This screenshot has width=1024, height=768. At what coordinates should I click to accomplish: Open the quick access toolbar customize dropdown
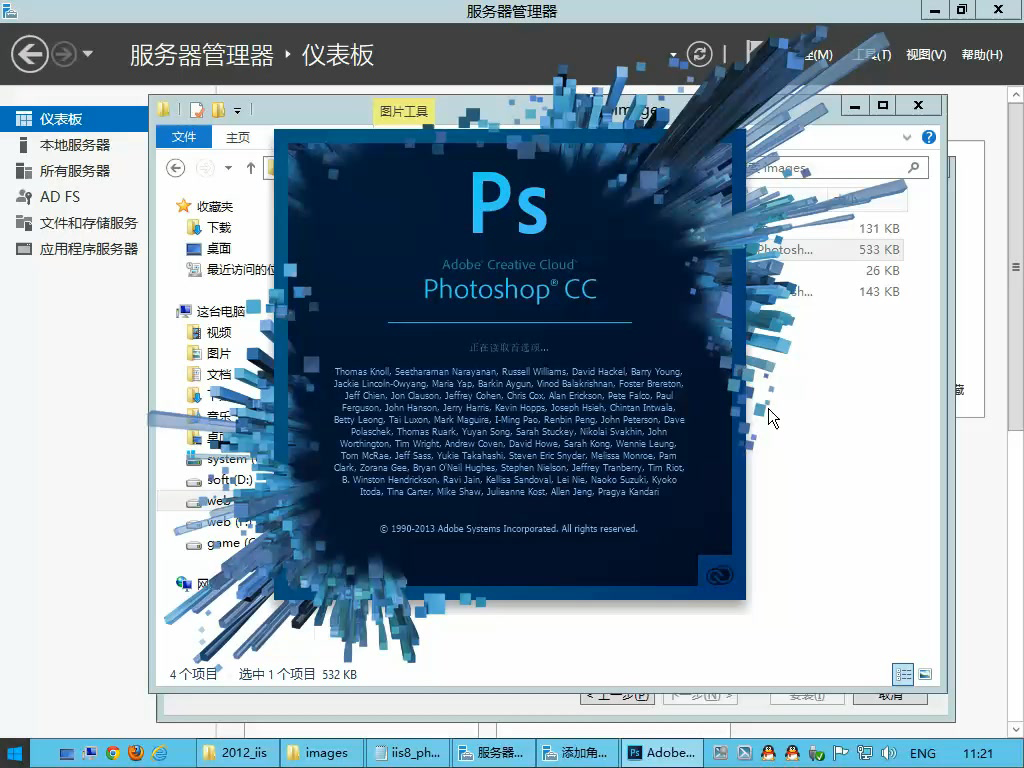point(237,110)
